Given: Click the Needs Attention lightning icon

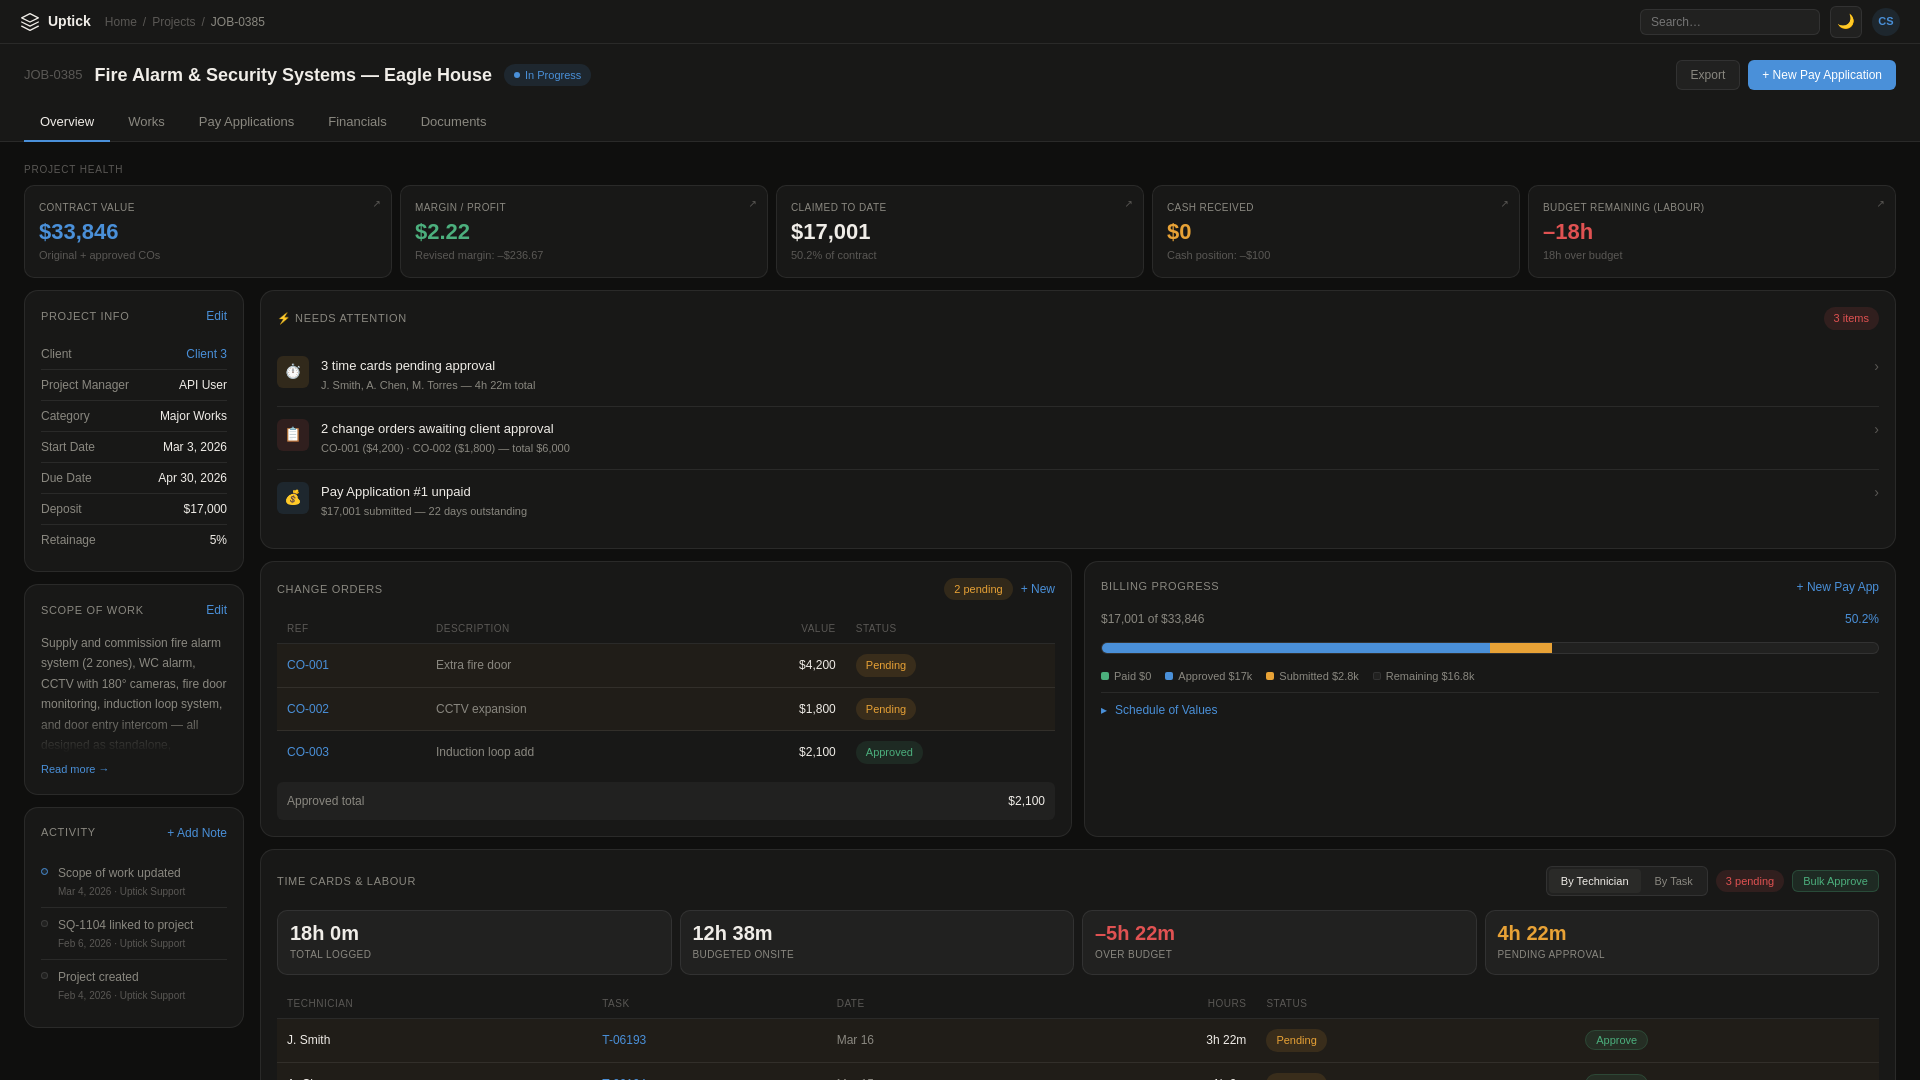Looking at the screenshot, I should point(284,319).
